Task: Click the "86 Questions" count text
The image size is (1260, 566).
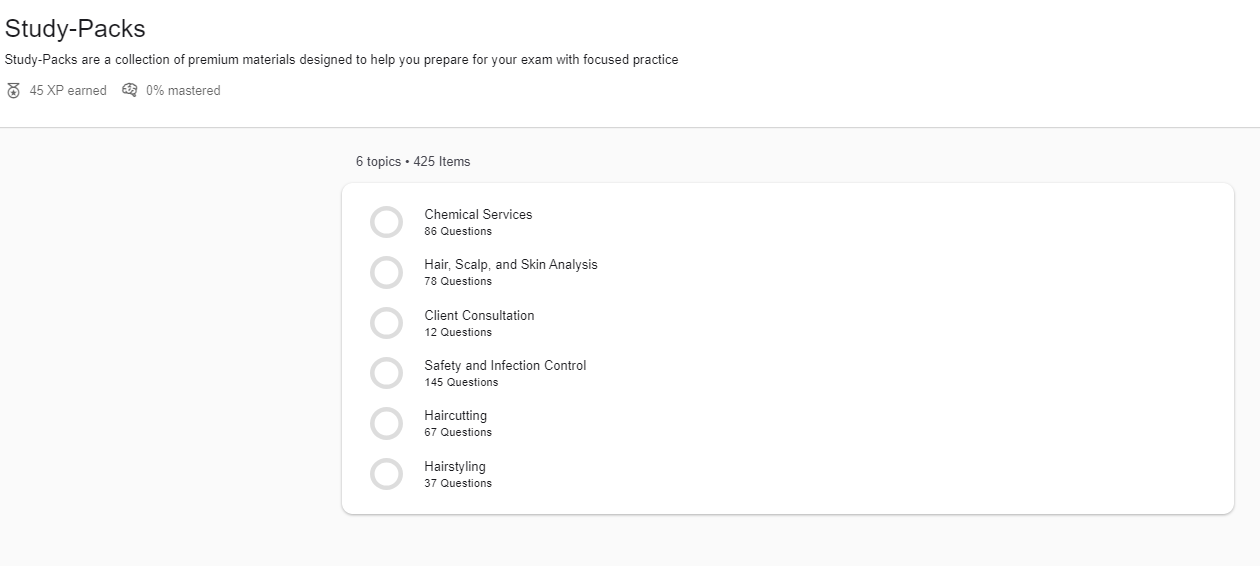Action: [x=458, y=231]
